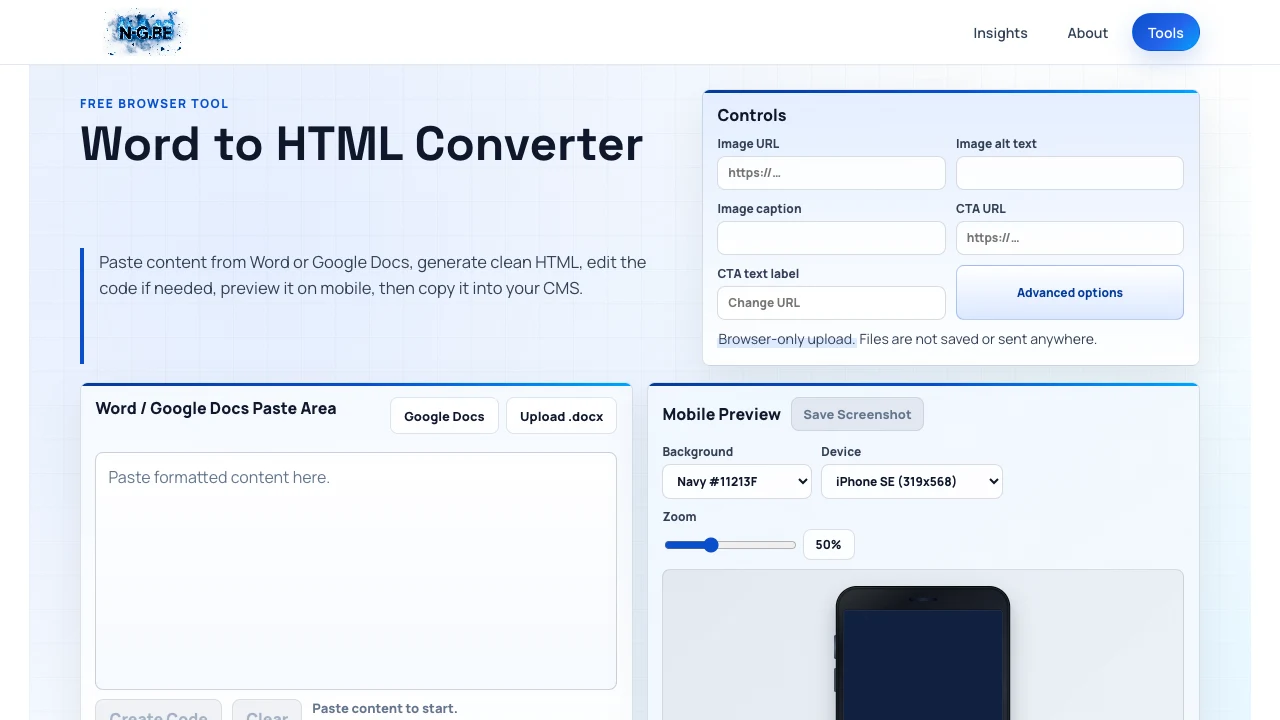Go to the About page
This screenshot has height=720, width=1280.
pos(1087,33)
